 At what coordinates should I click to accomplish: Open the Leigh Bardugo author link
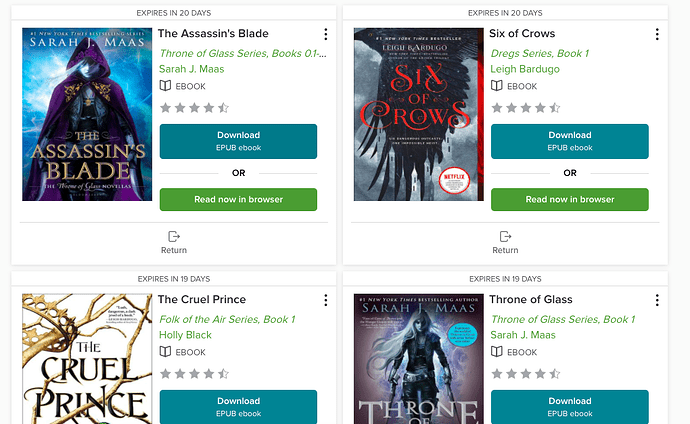525,69
